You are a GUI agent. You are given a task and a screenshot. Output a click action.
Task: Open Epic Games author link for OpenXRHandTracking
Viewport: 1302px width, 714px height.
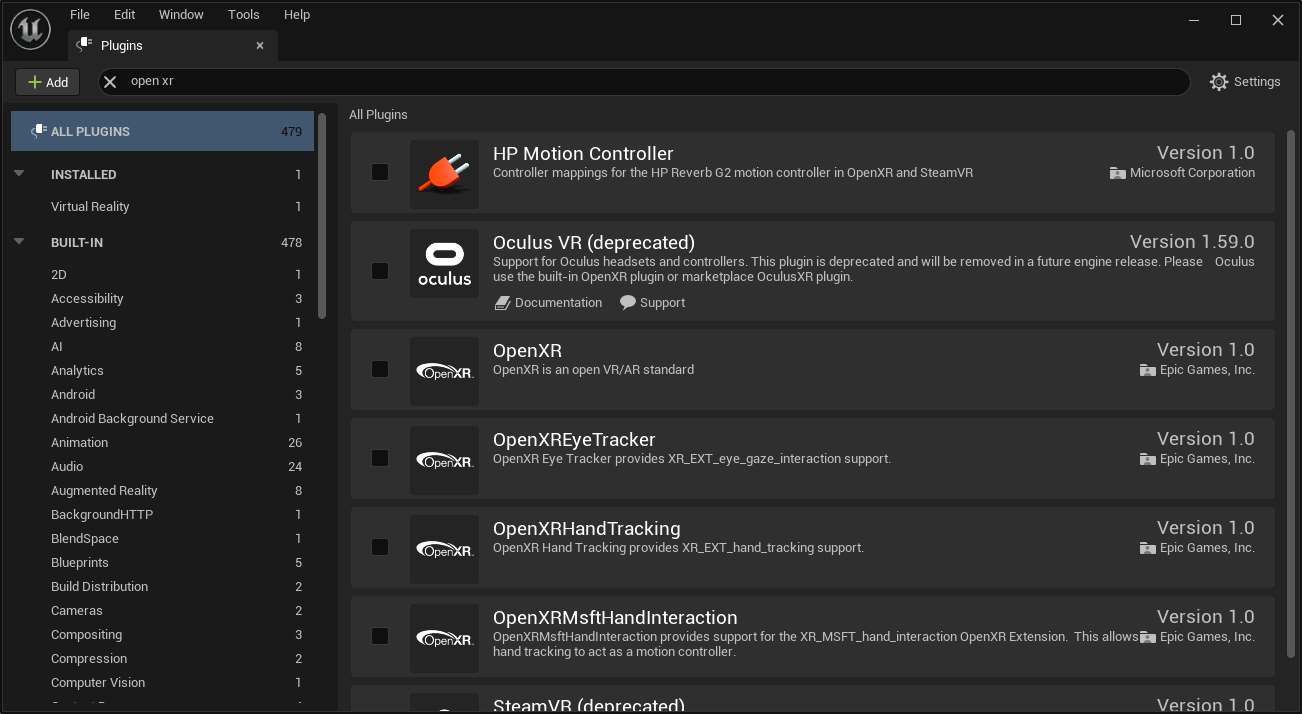tap(1197, 548)
